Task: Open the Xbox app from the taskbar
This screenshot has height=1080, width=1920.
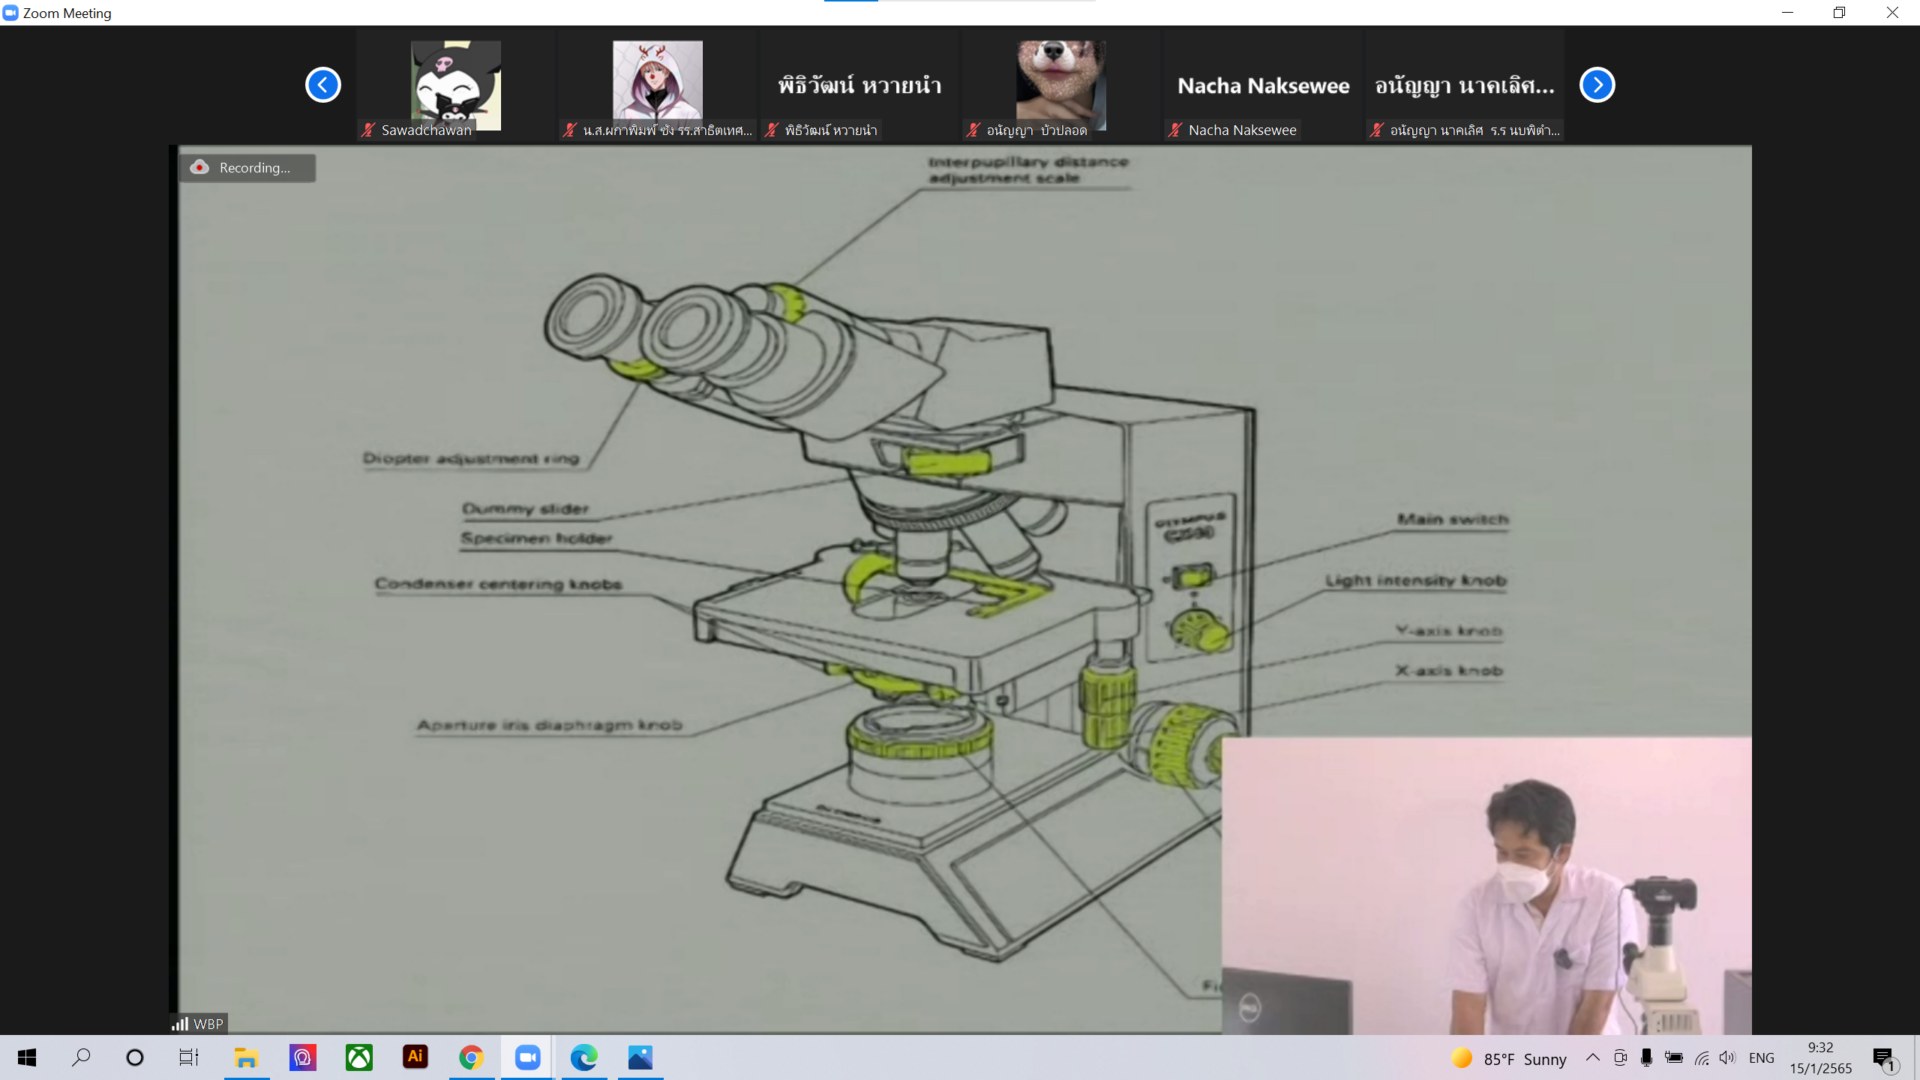Action: coord(359,1057)
